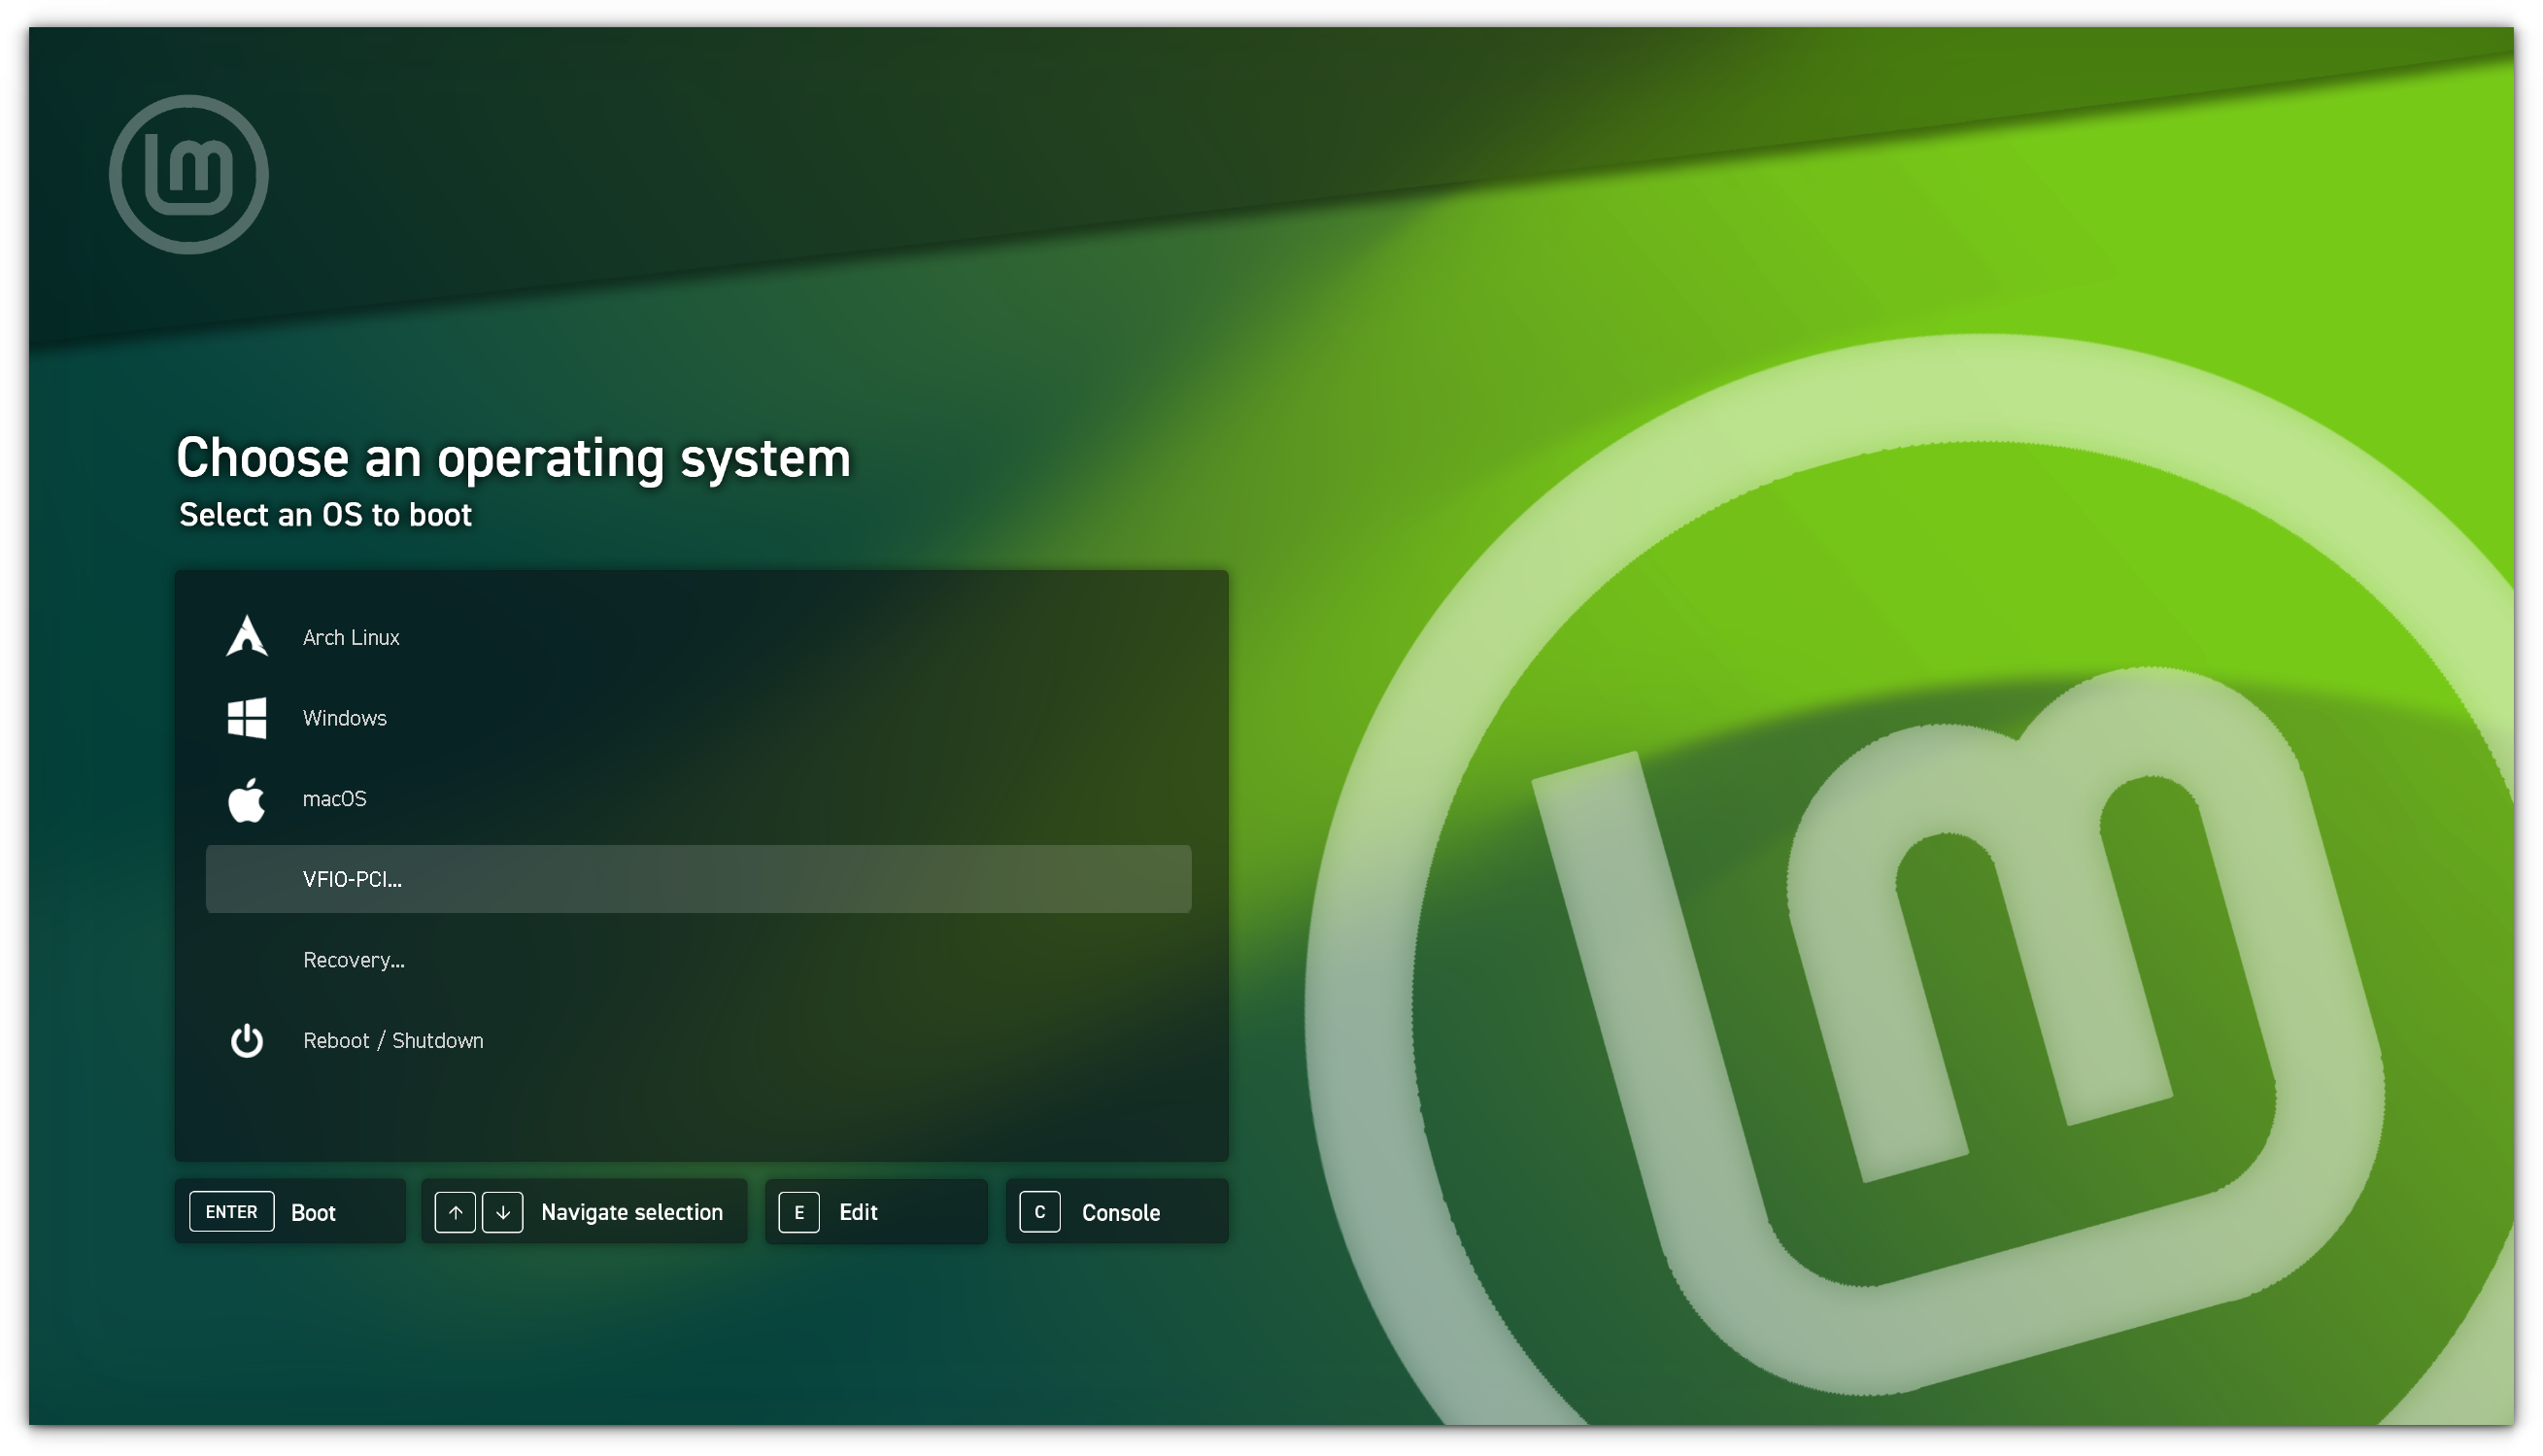
Task: Choose the Reboot / Shutdown entry
Action: click(x=698, y=1041)
